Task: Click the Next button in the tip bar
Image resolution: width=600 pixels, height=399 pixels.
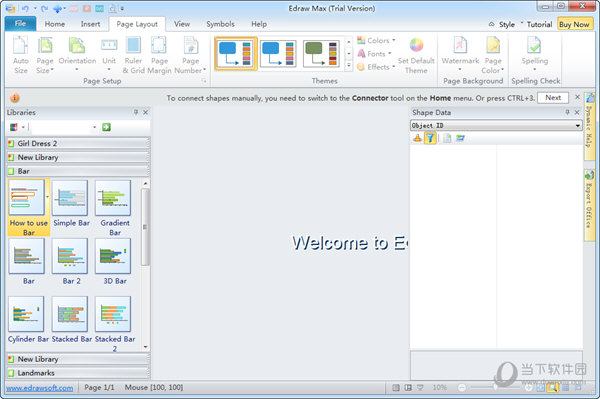Action: pos(553,98)
